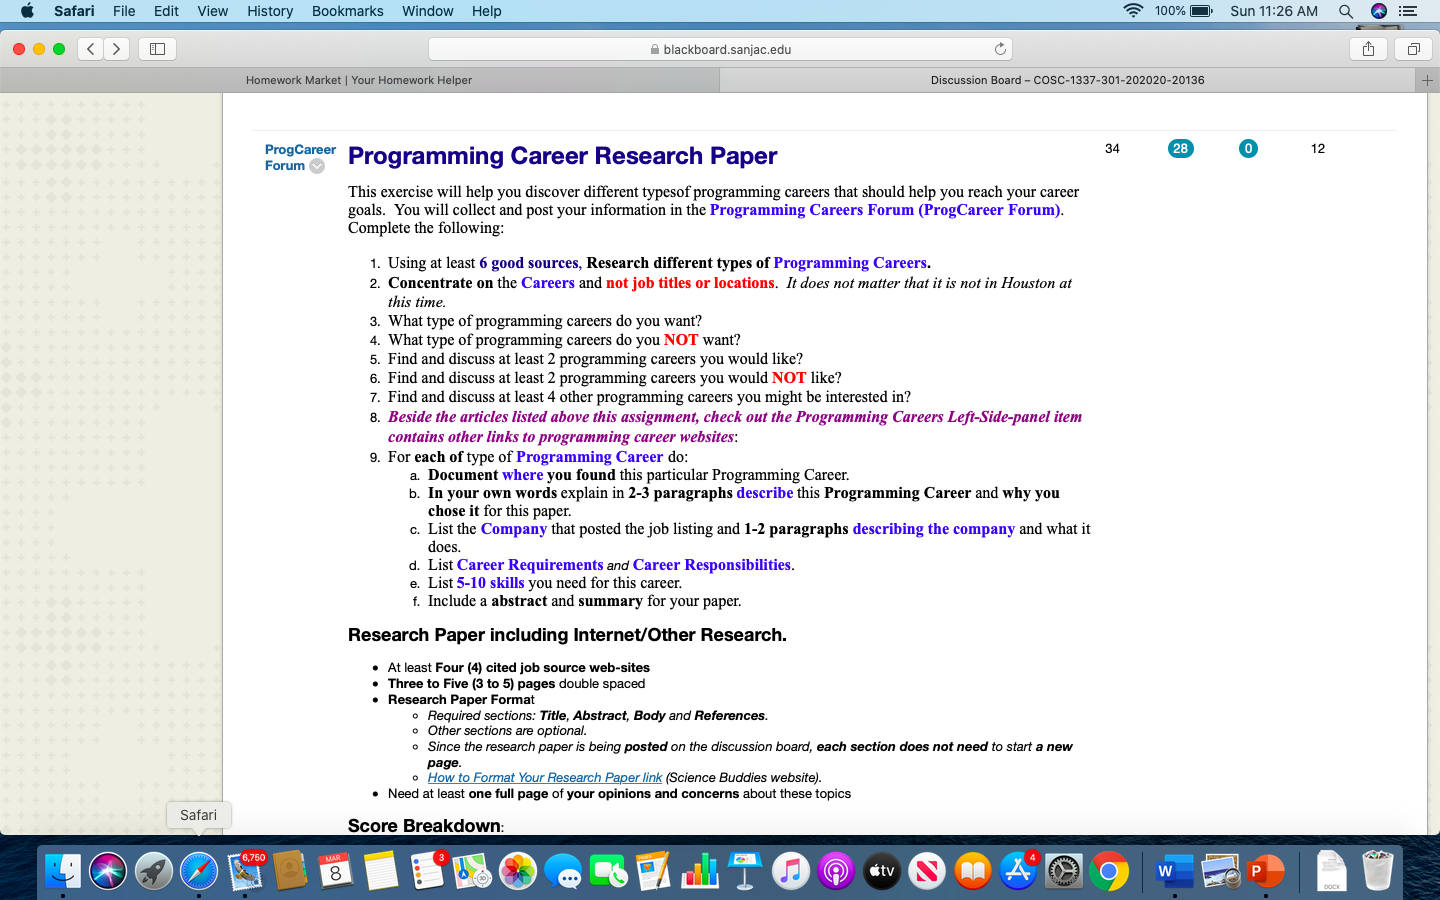Image resolution: width=1440 pixels, height=900 pixels.
Task: Open How to Format Your Research Paper link
Action: click(545, 777)
